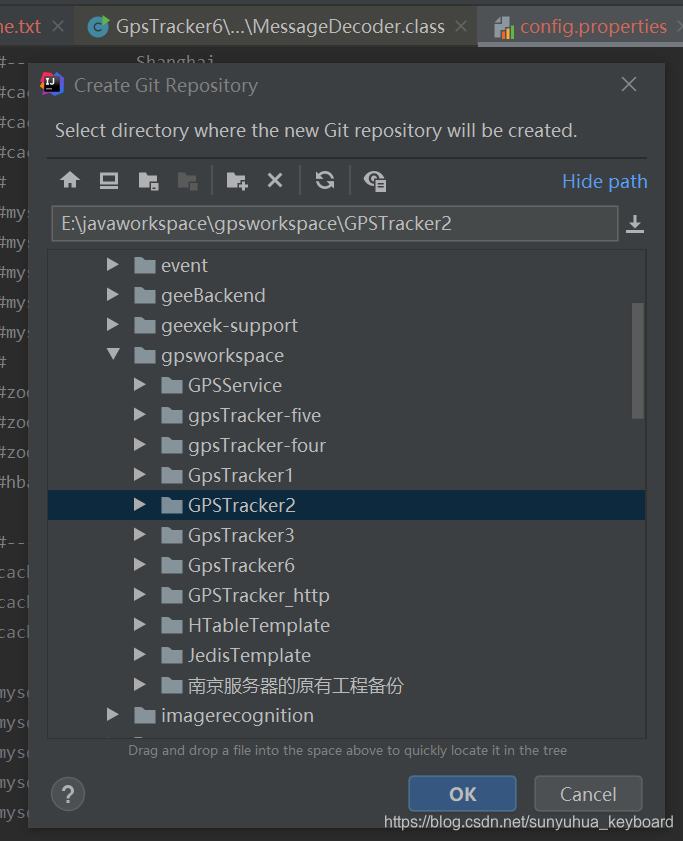The image size is (683, 841).
Task: Go to the Home directory icon
Action: click(x=70, y=180)
